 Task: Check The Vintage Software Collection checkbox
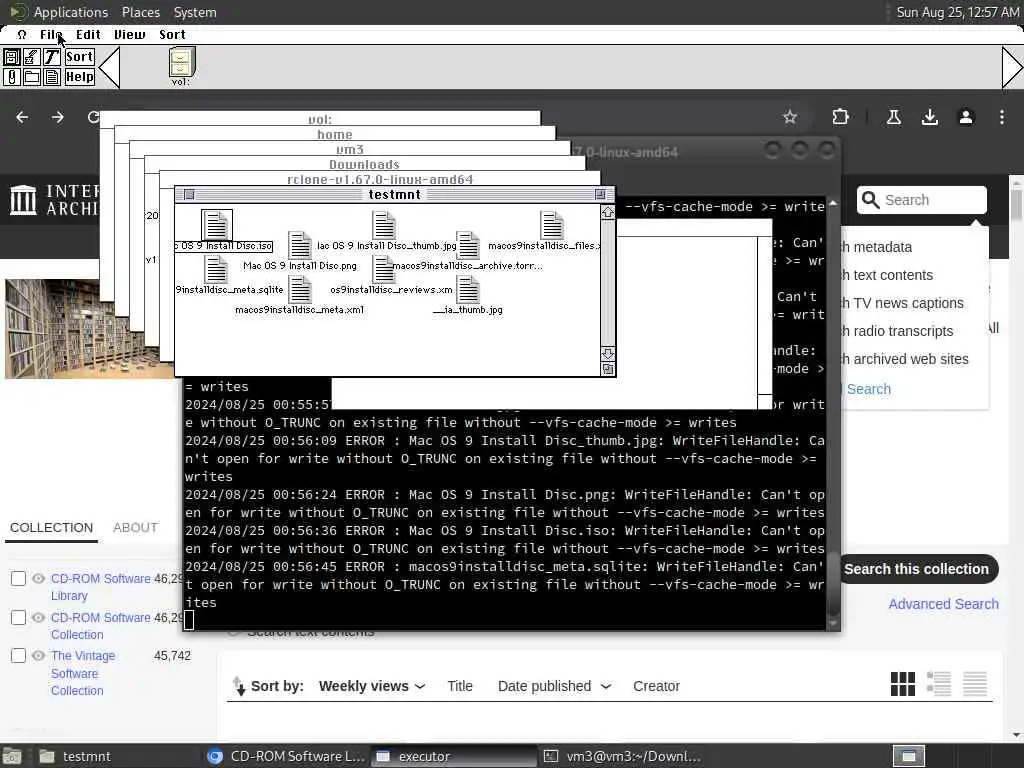[18, 656]
